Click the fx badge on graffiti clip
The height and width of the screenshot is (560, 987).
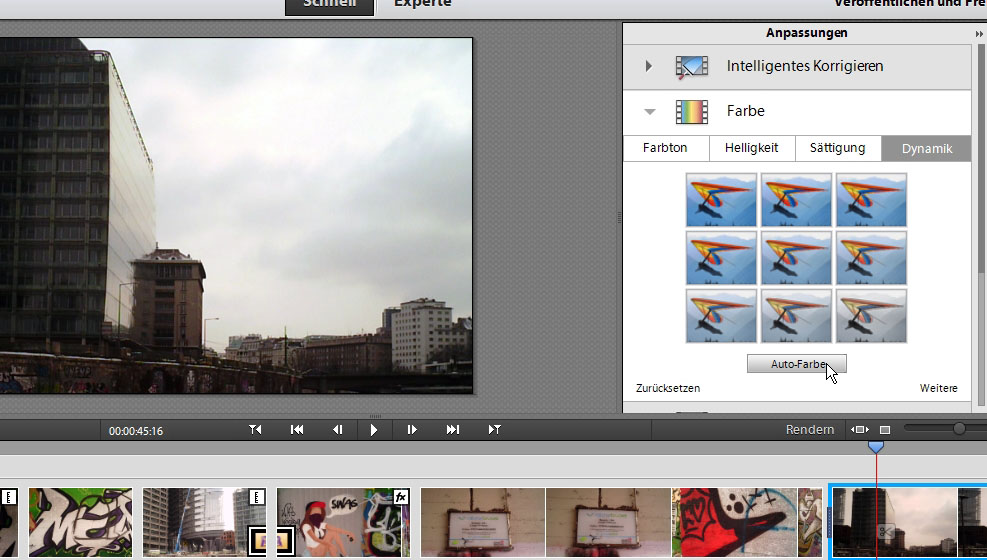[x=400, y=497]
